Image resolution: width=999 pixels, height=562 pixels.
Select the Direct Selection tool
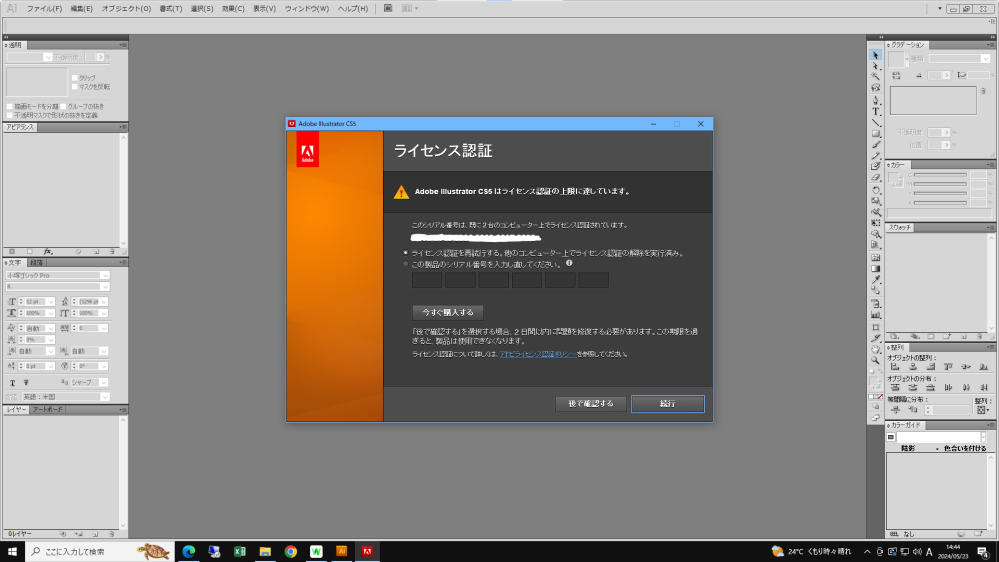coord(875,66)
